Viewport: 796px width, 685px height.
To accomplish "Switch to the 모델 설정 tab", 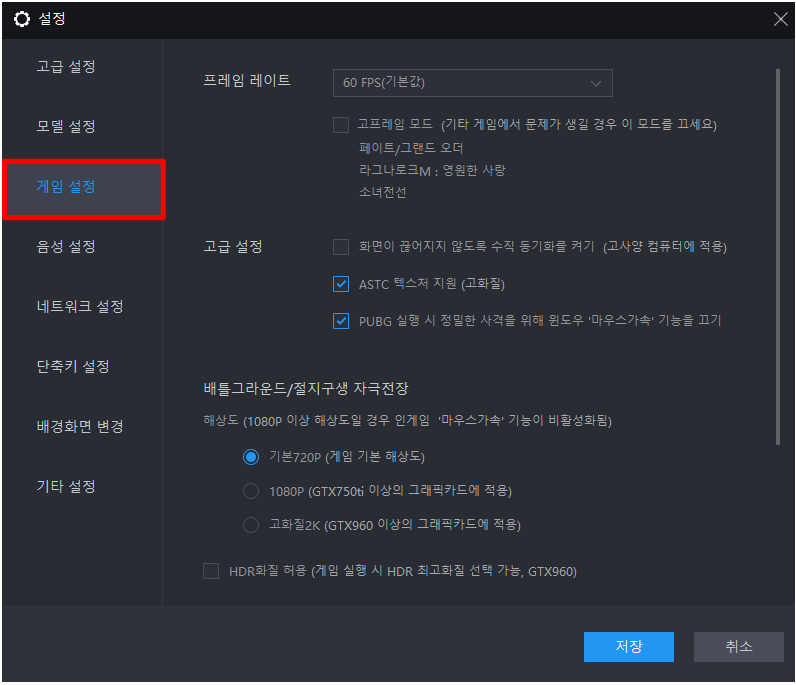I will (x=66, y=126).
